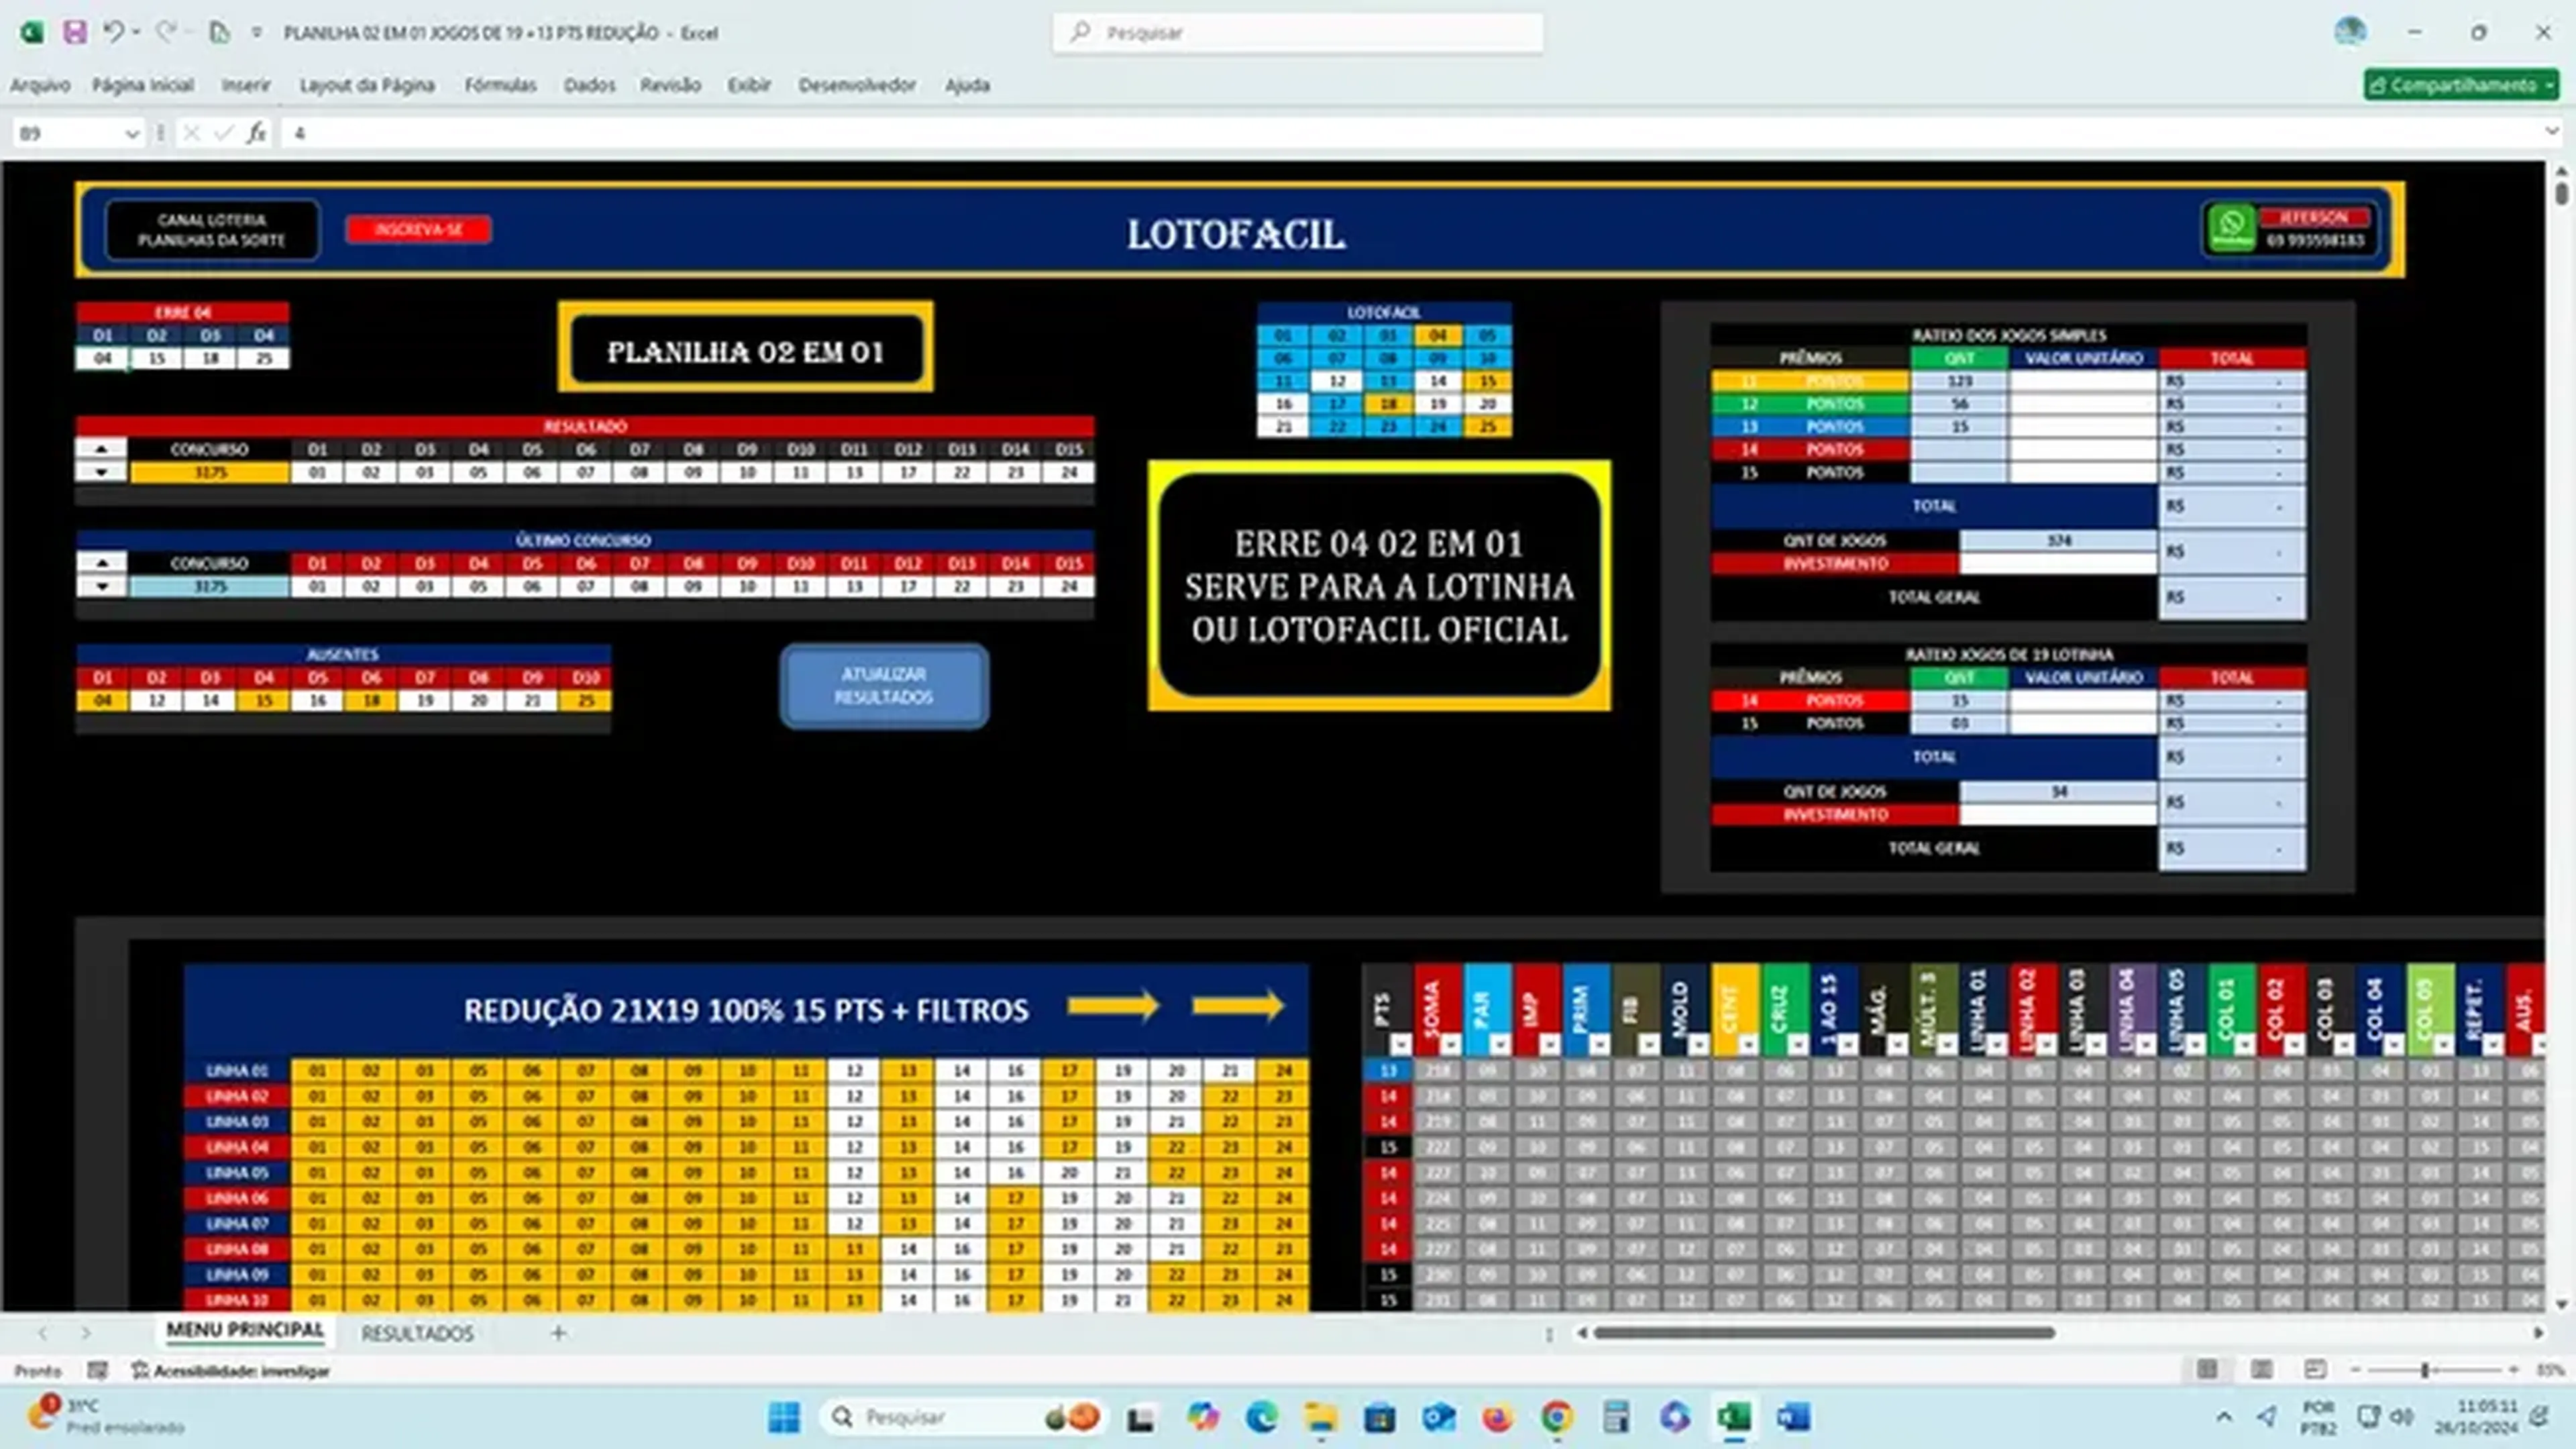
Task: Open Calculator from the taskbar
Action: [1616, 1417]
